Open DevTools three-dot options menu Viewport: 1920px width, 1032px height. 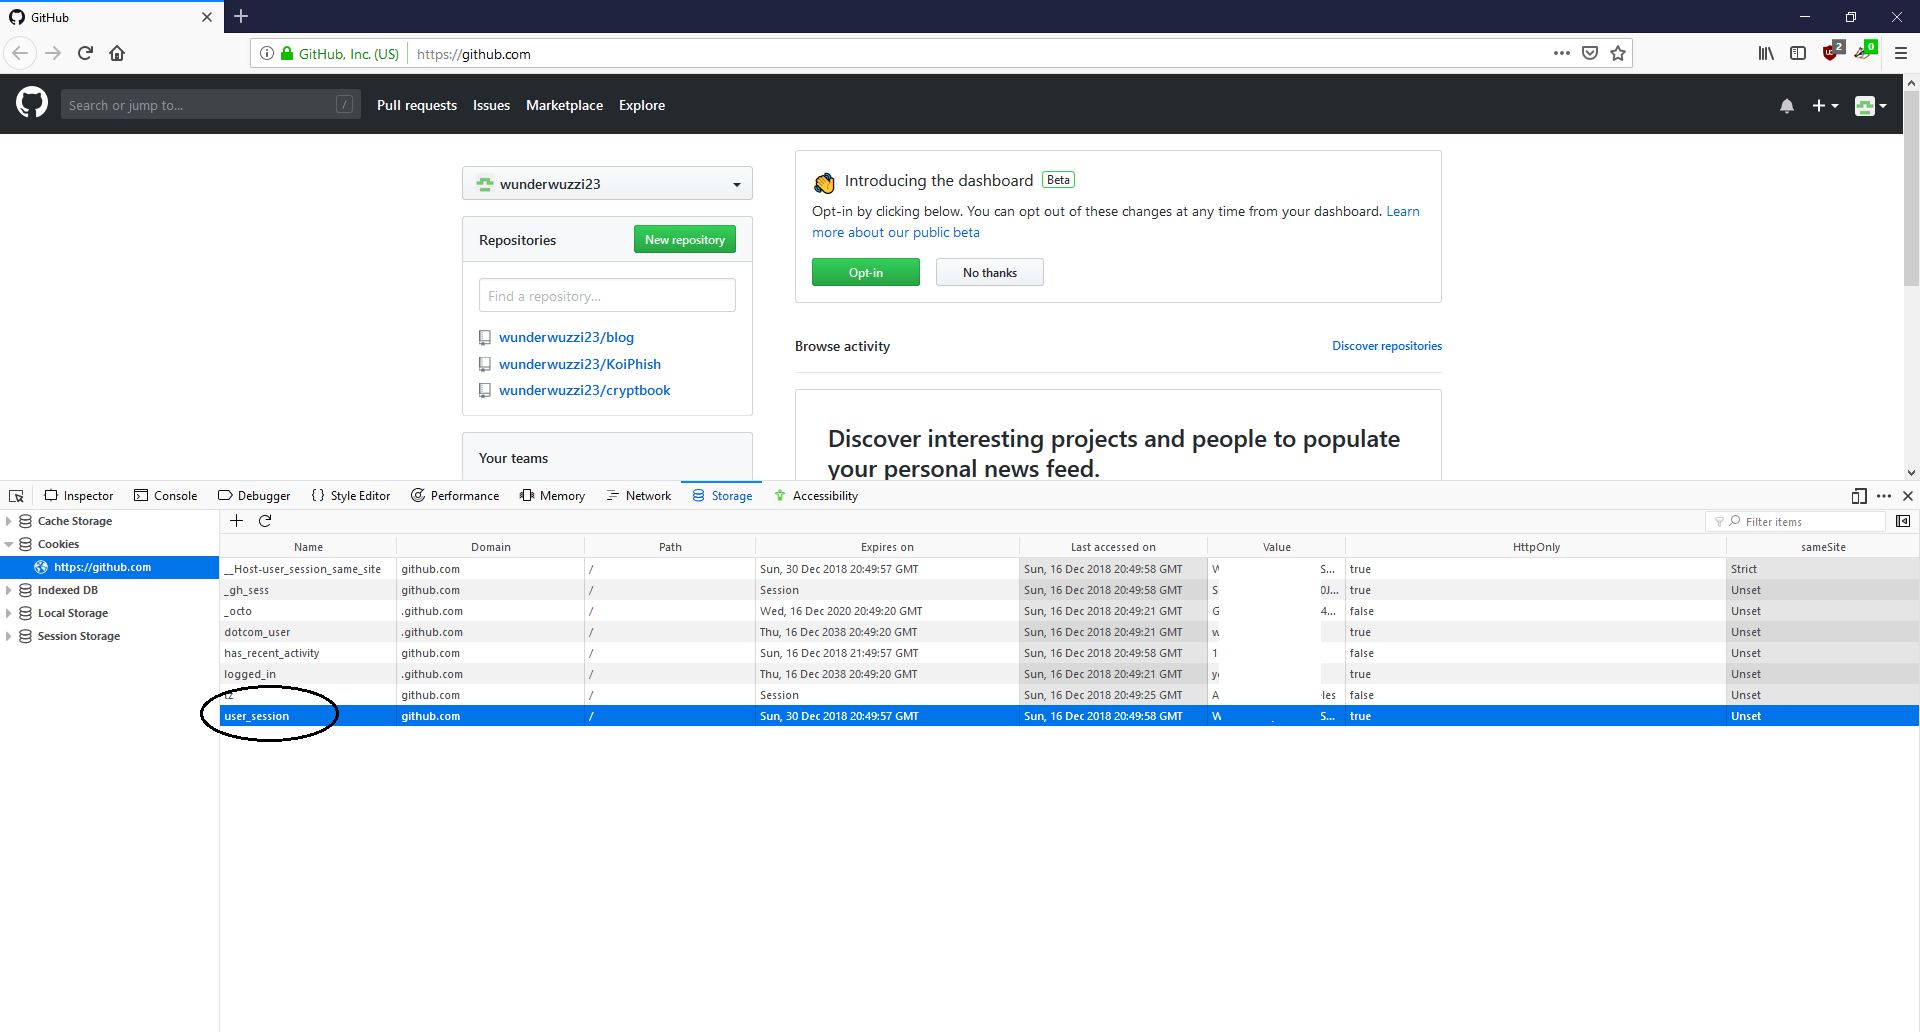[x=1884, y=496]
